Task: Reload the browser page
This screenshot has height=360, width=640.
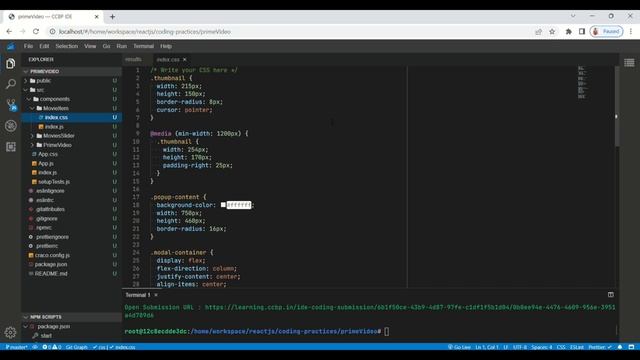Action: pyautogui.click(x=36, y=31)
